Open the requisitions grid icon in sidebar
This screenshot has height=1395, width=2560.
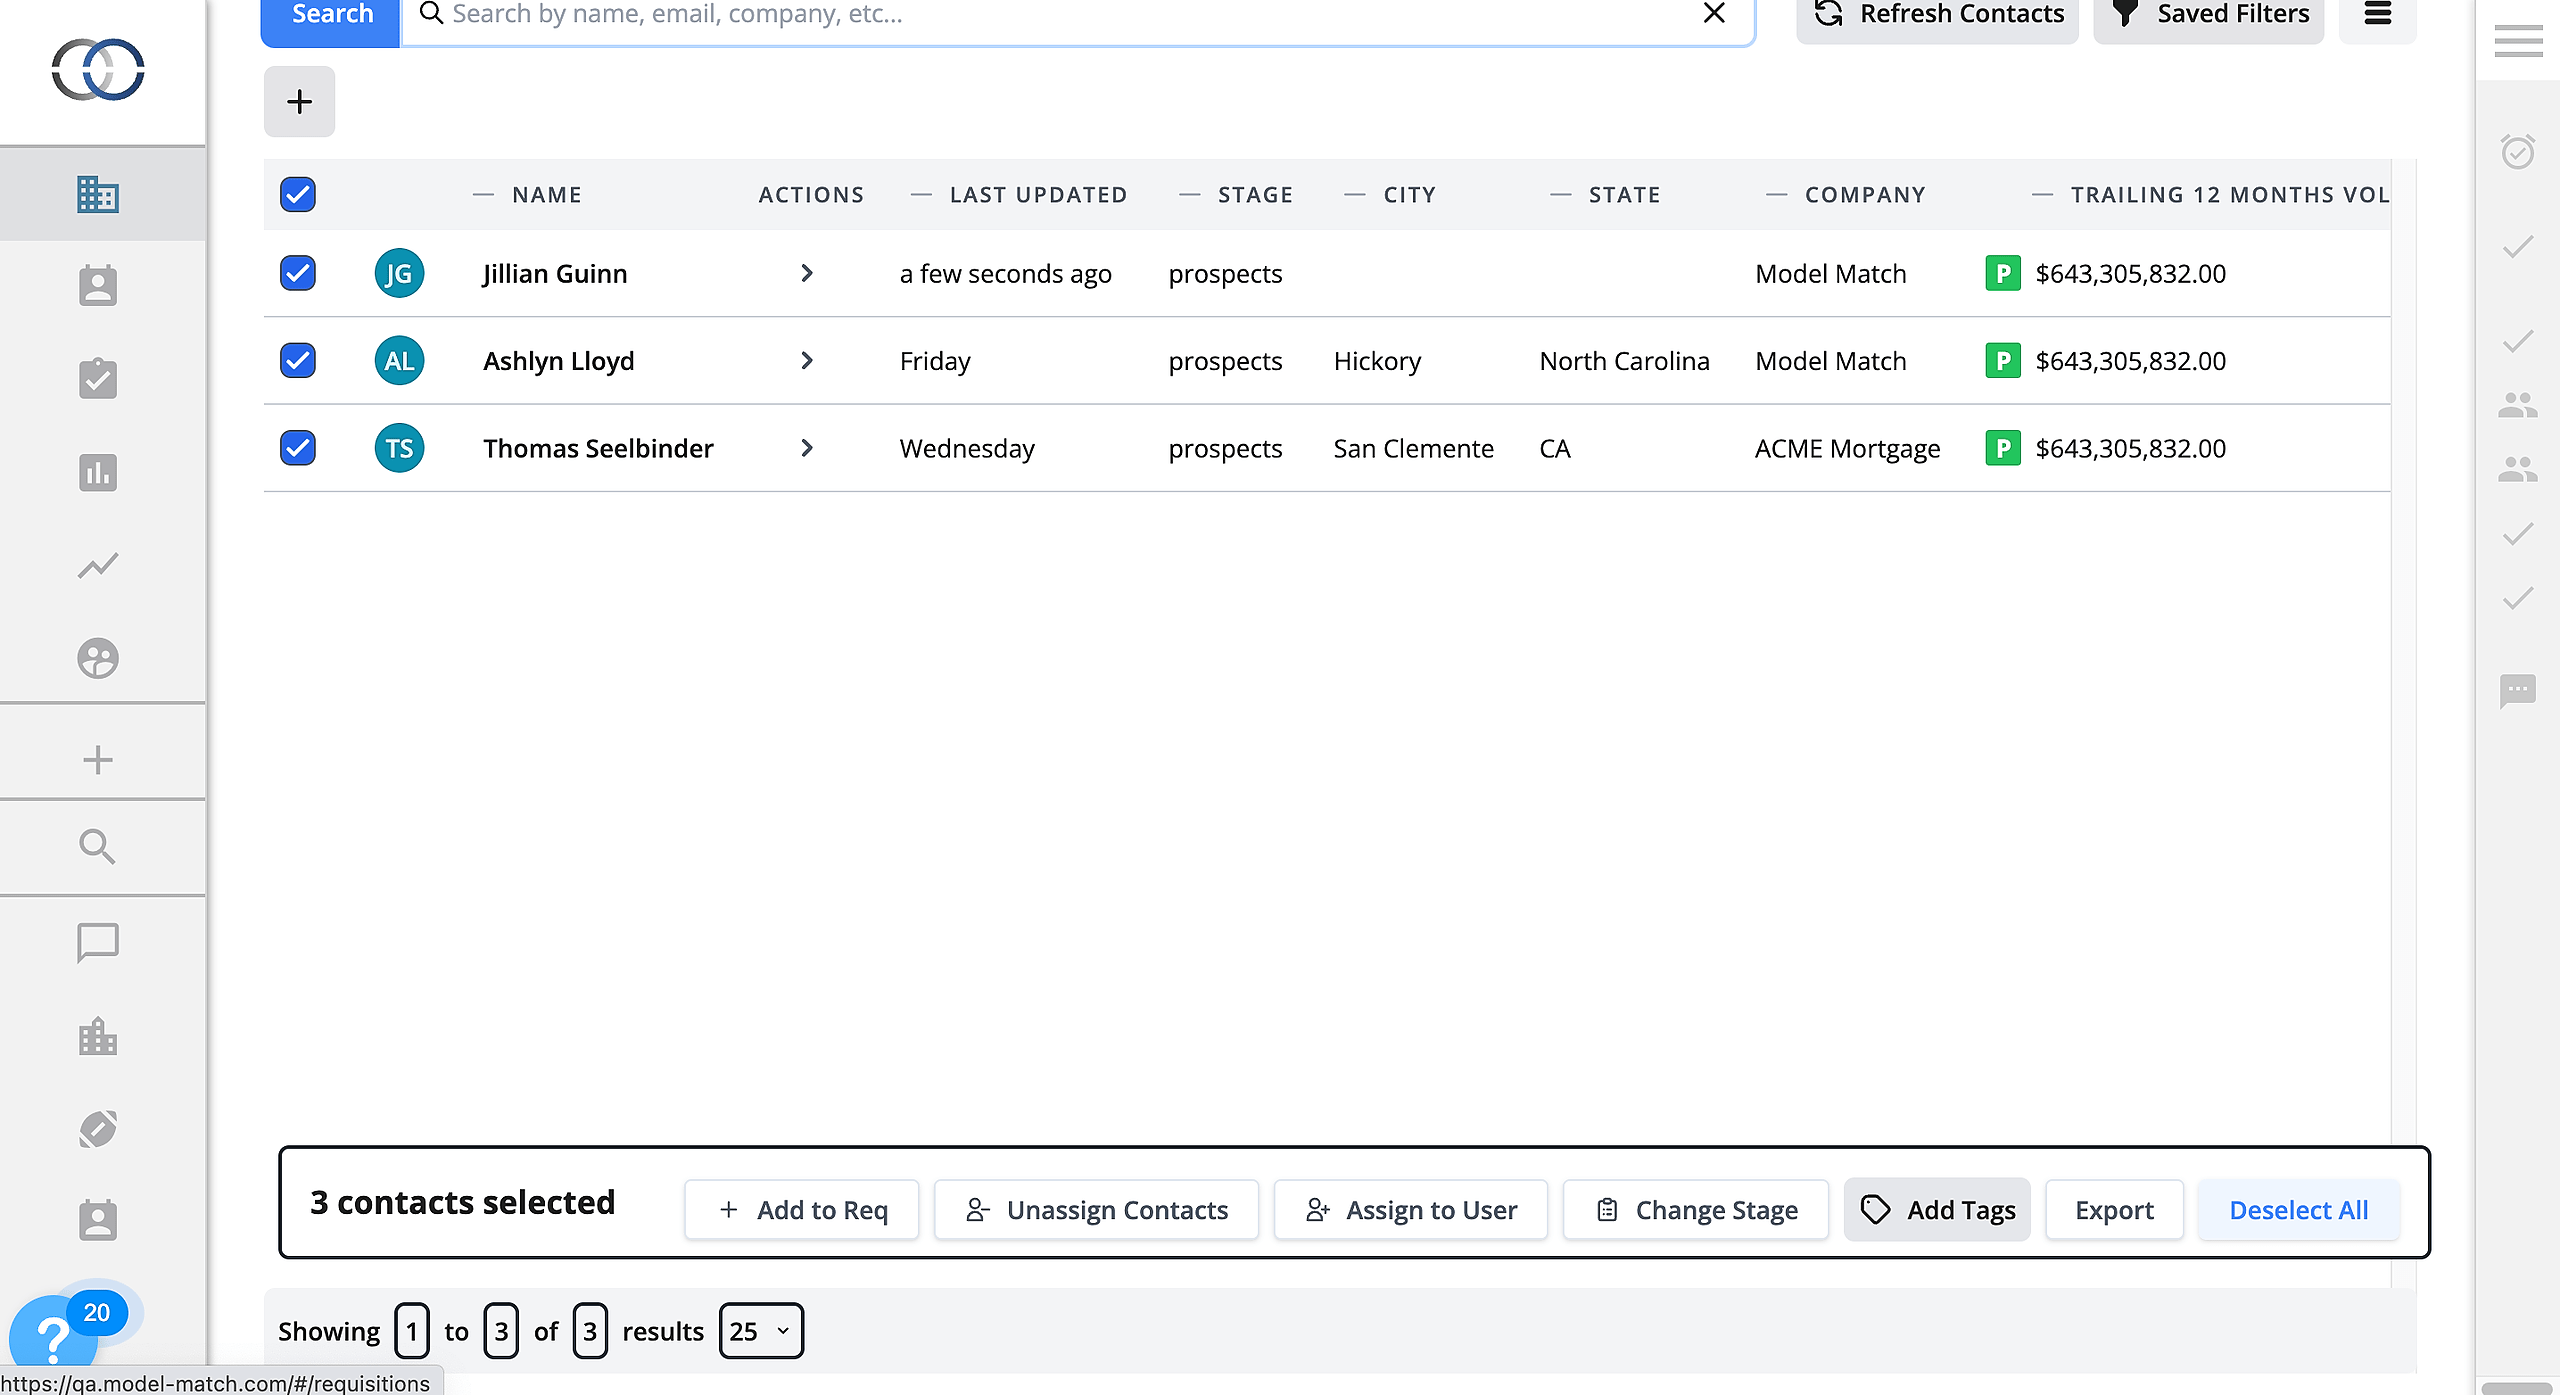click(97, 194)
